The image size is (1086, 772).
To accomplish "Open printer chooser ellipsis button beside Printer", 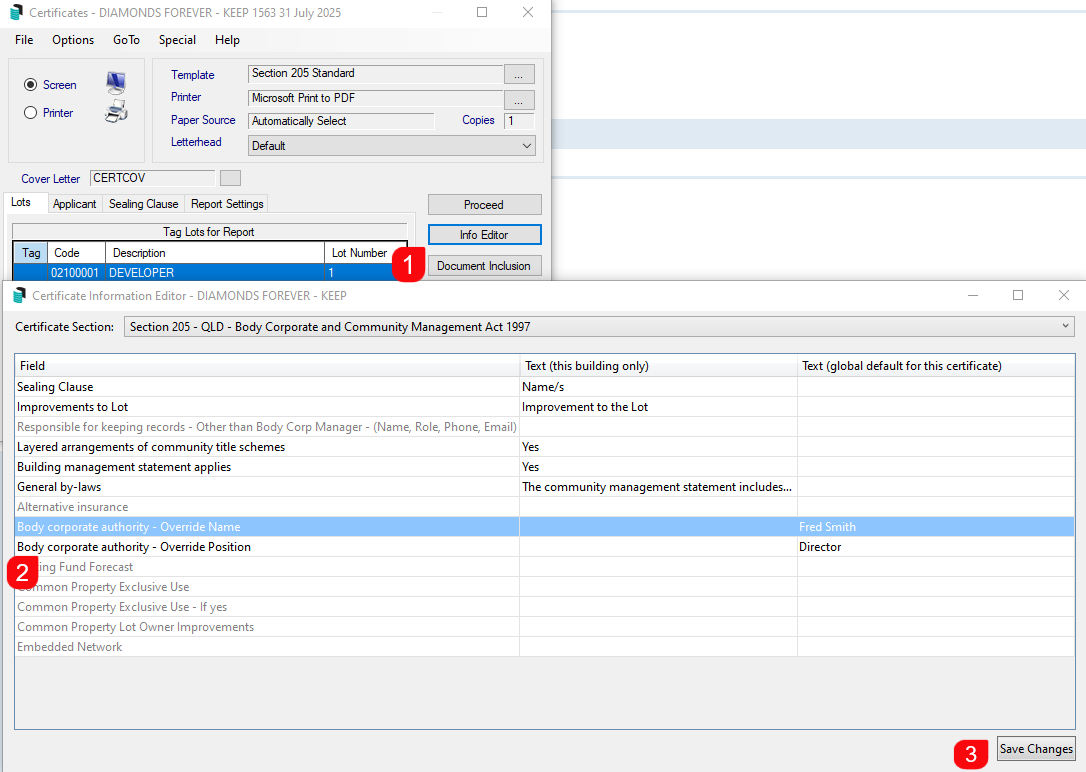I will (x=519, y=100).
